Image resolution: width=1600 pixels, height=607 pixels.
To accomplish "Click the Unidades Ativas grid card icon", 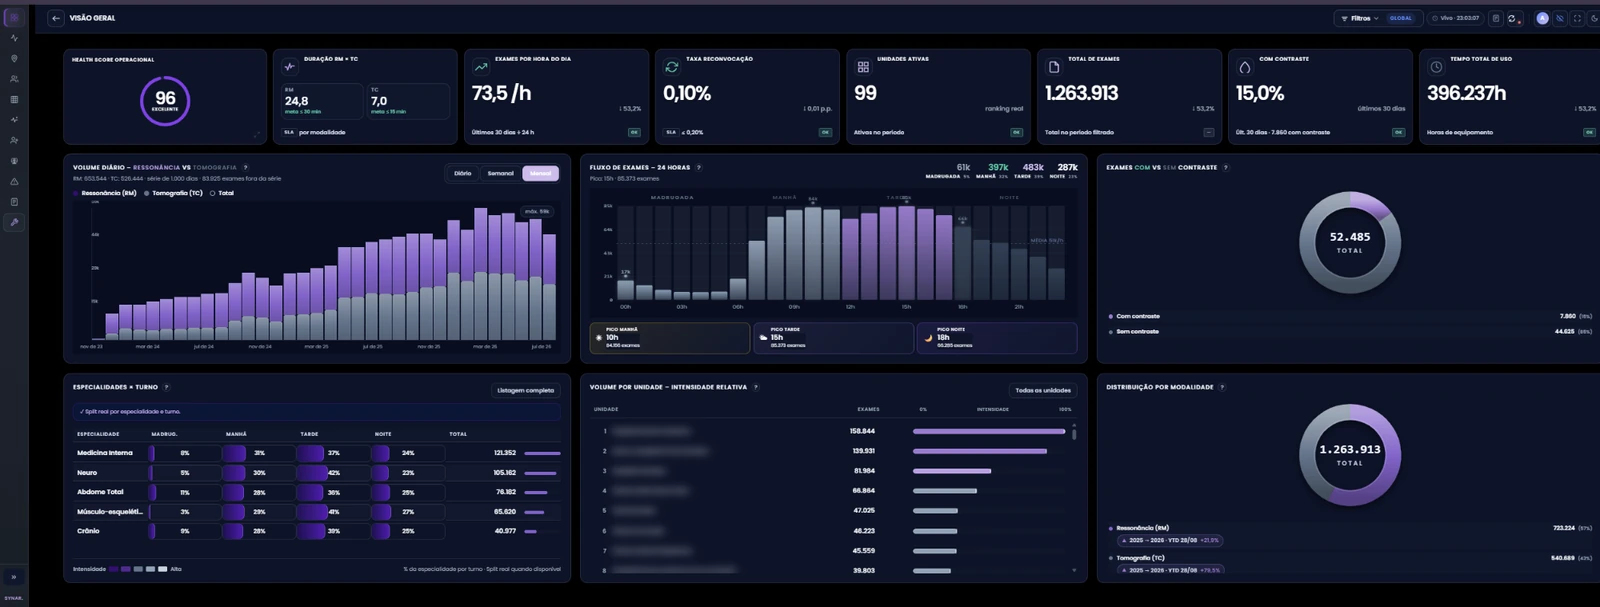I will [x=863, y=67].
